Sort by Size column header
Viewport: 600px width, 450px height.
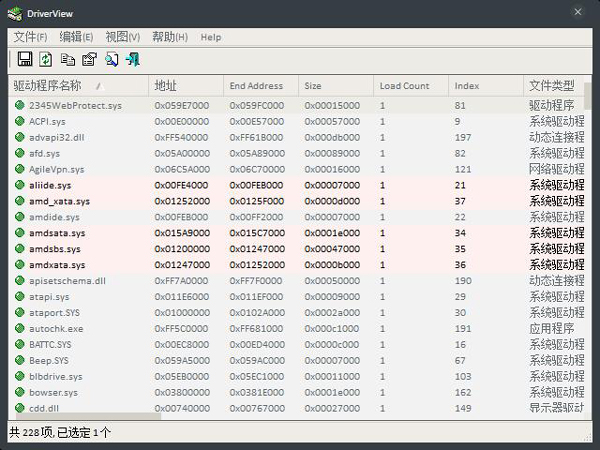point(336,86)
